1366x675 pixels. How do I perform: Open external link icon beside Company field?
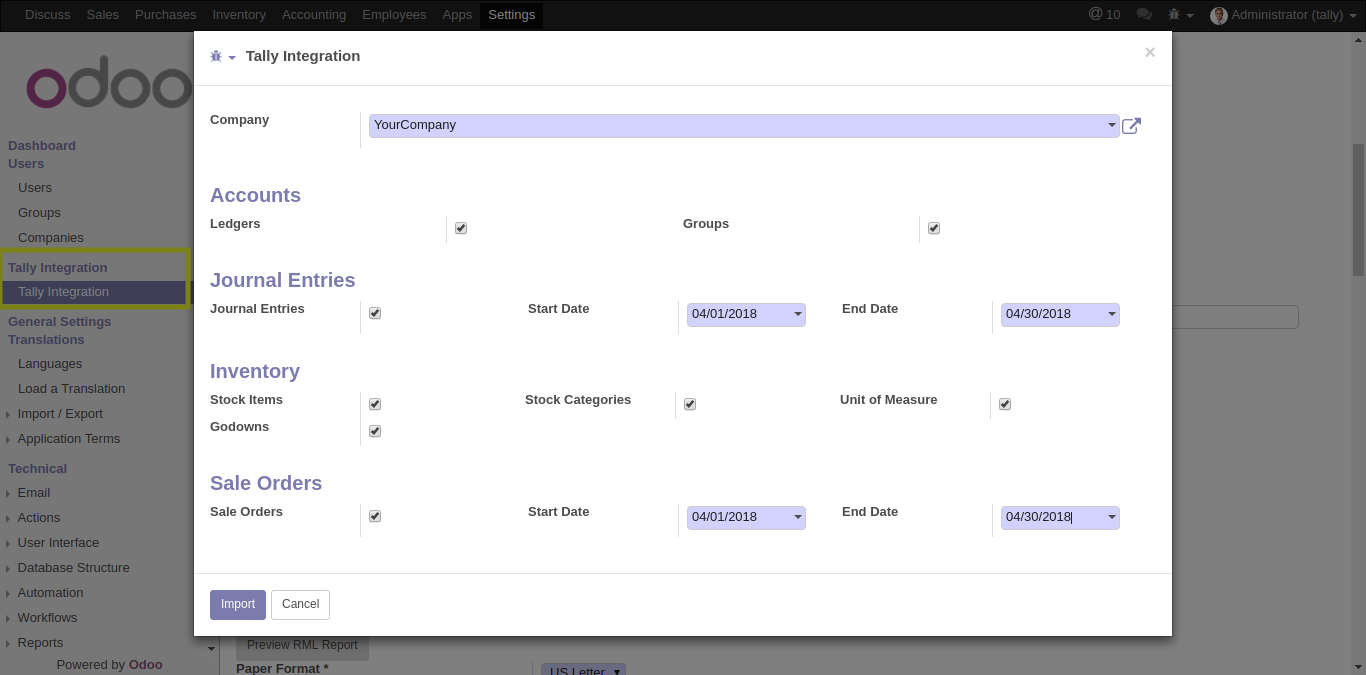(x=1131, y=126)
